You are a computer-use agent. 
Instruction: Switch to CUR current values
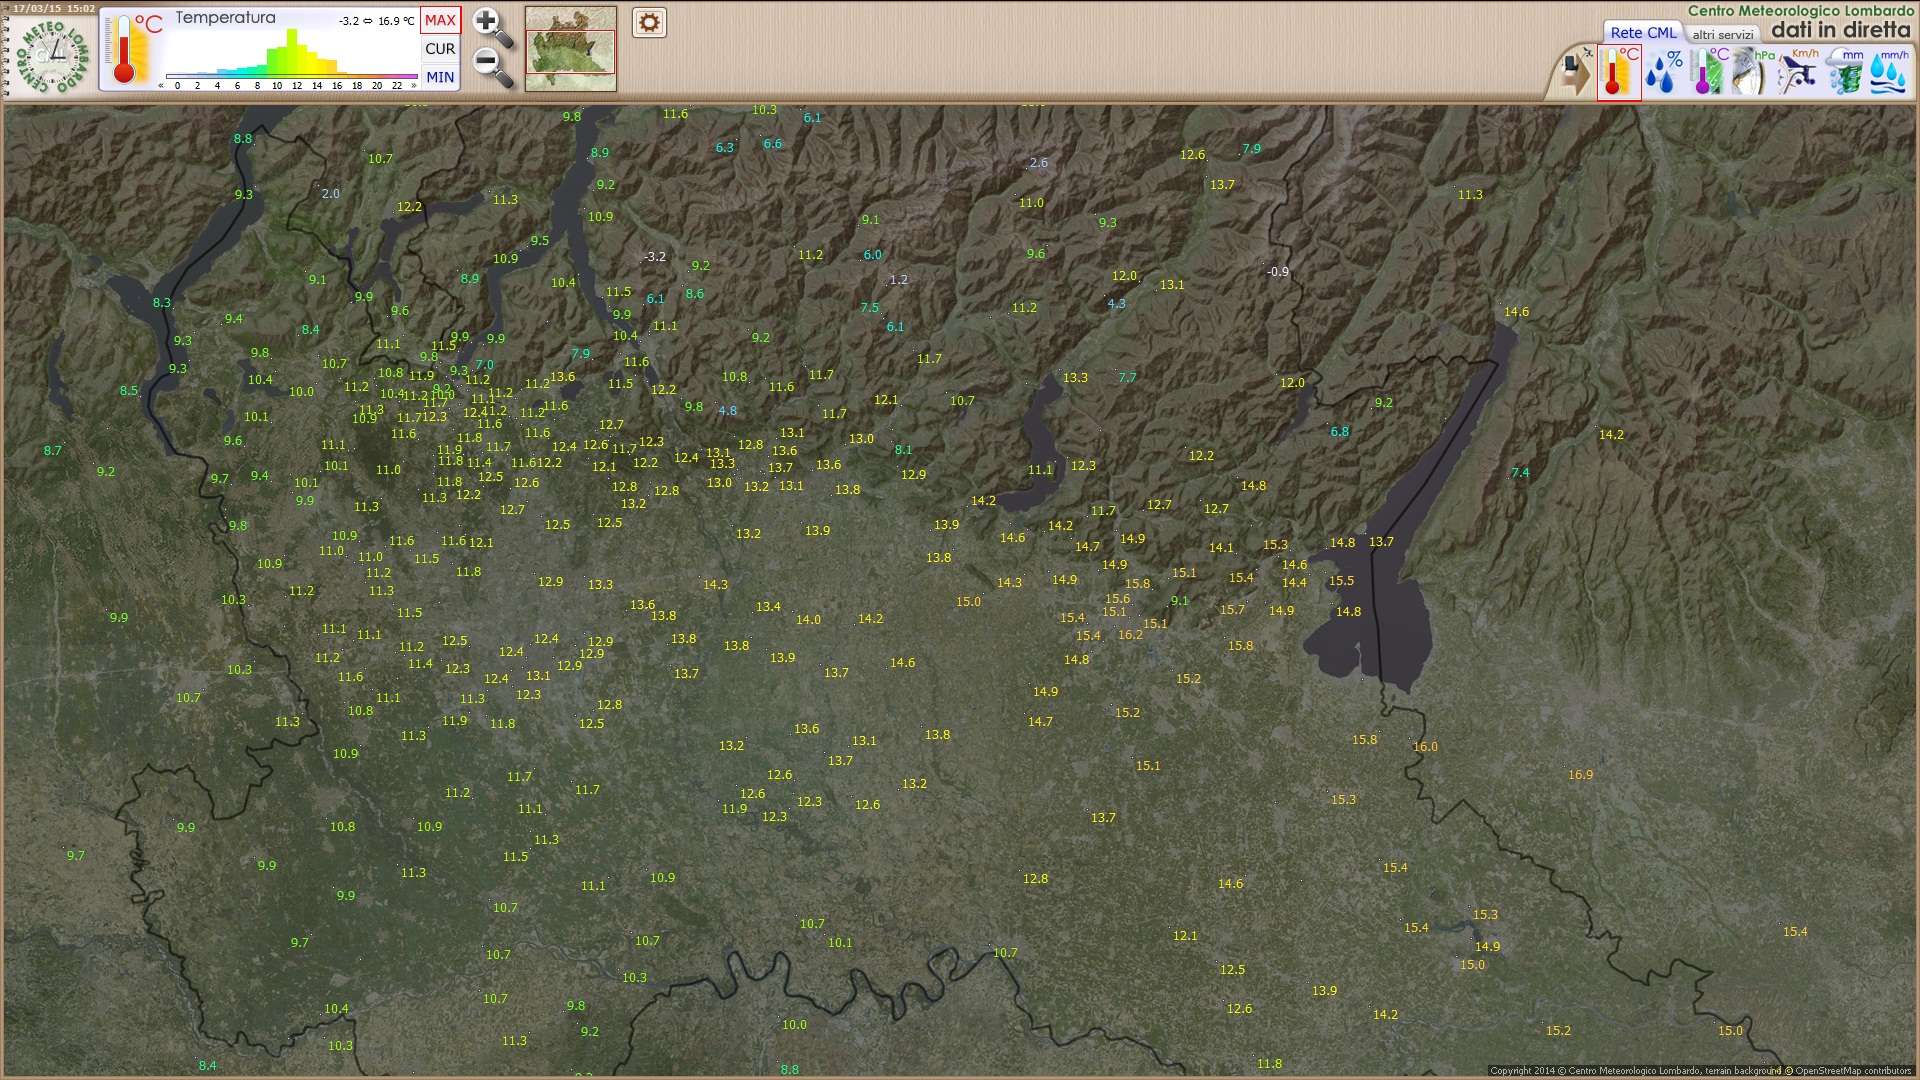coord(440,48)
